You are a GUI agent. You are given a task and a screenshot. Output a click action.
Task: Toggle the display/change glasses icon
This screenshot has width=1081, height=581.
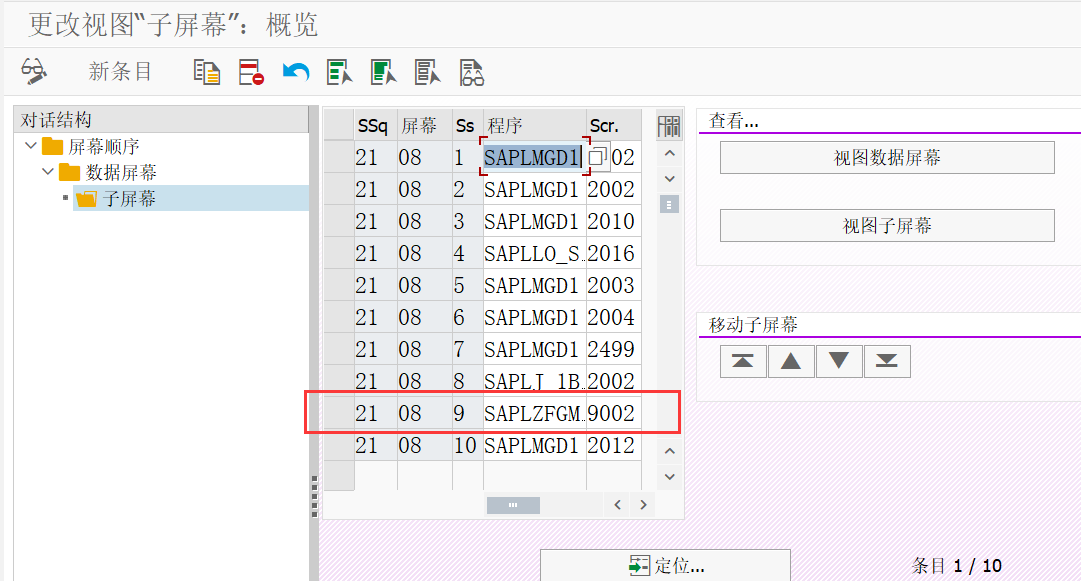(33, 71)
